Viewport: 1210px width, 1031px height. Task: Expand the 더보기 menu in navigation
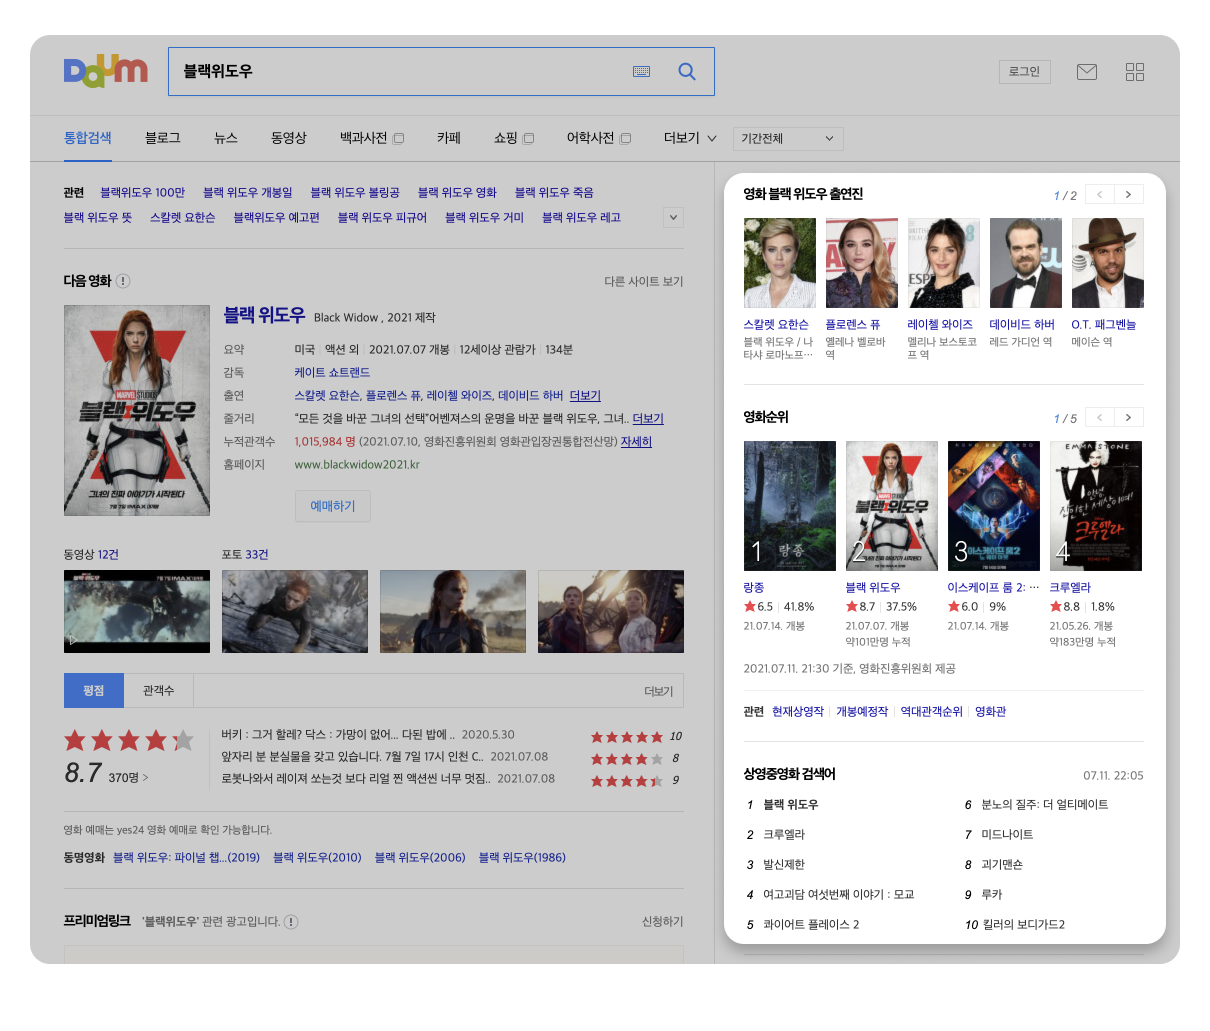pos(690,138)
